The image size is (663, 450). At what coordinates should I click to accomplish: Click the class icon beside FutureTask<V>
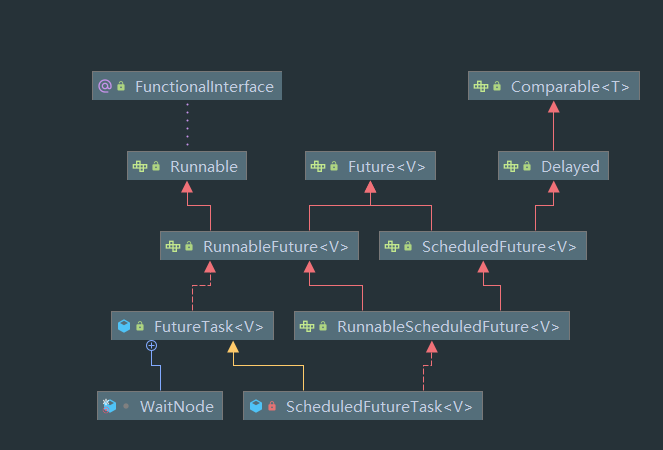tap(124, 326)
